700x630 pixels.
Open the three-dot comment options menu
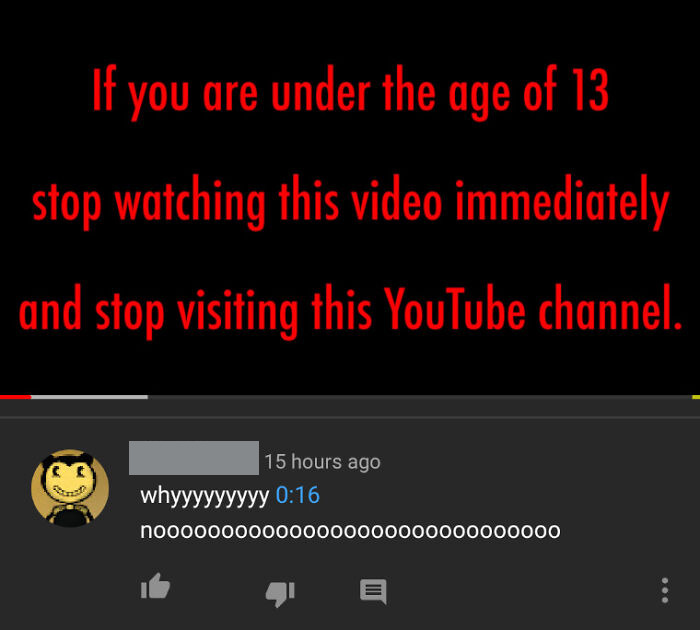click(665, 591)
